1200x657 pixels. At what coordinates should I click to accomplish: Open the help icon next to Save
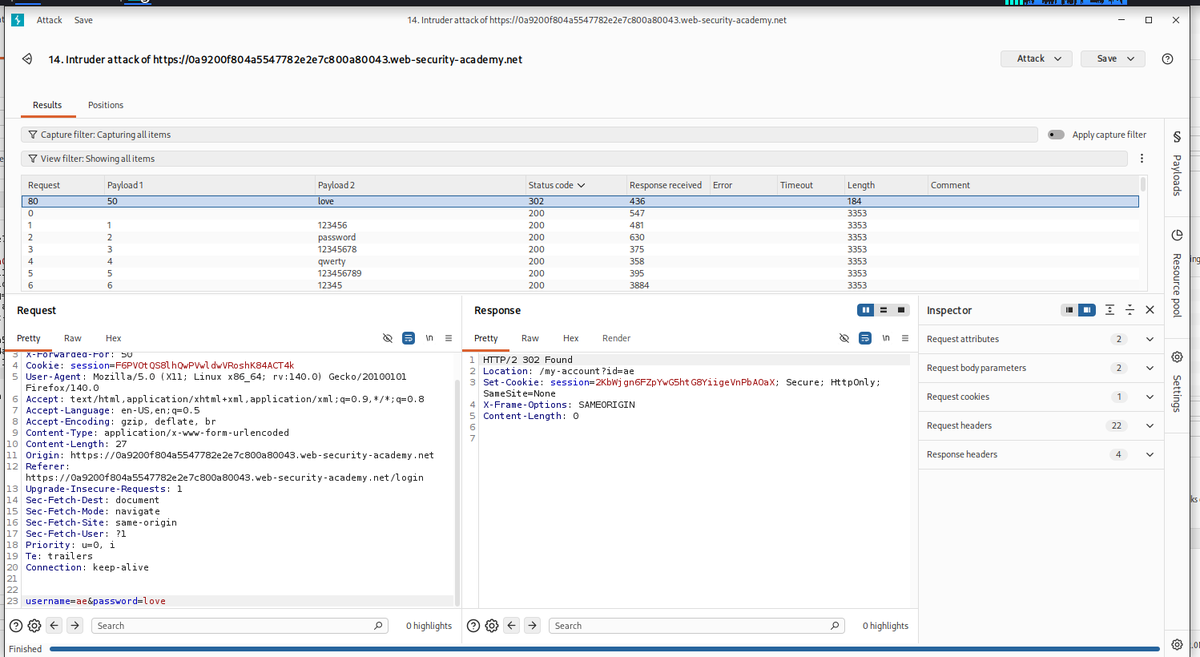point(1167,59)
